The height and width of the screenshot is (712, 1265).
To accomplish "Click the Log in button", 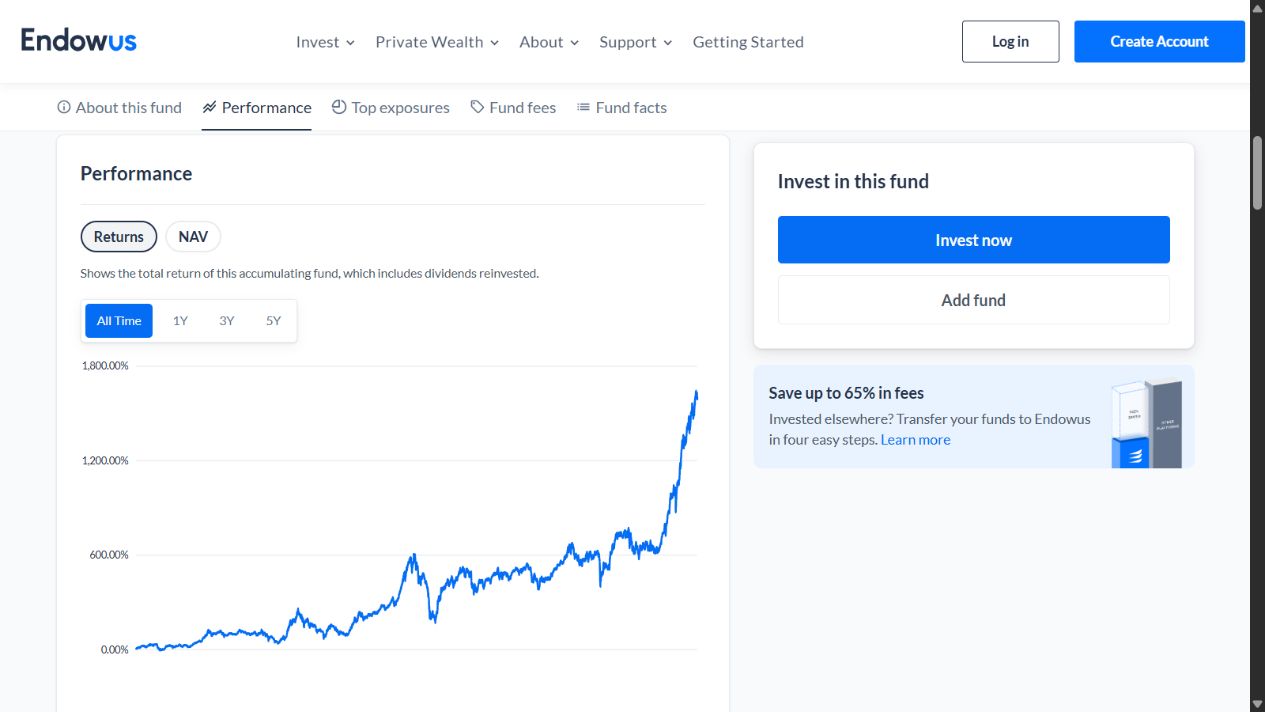I will [x=1010, y=42].
